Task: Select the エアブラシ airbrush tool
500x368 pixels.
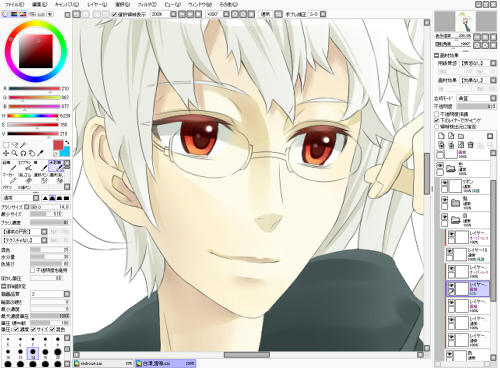Action: pos(25,166)
